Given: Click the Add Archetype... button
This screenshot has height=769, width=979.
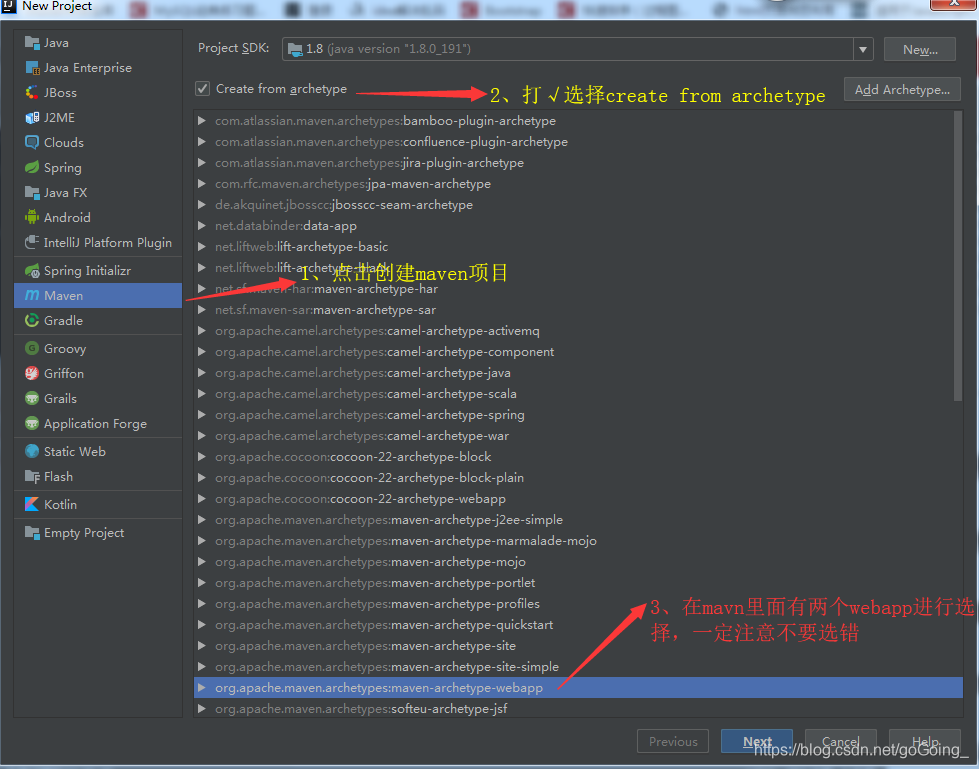Looking at the screenshot, I should point(902,89).
